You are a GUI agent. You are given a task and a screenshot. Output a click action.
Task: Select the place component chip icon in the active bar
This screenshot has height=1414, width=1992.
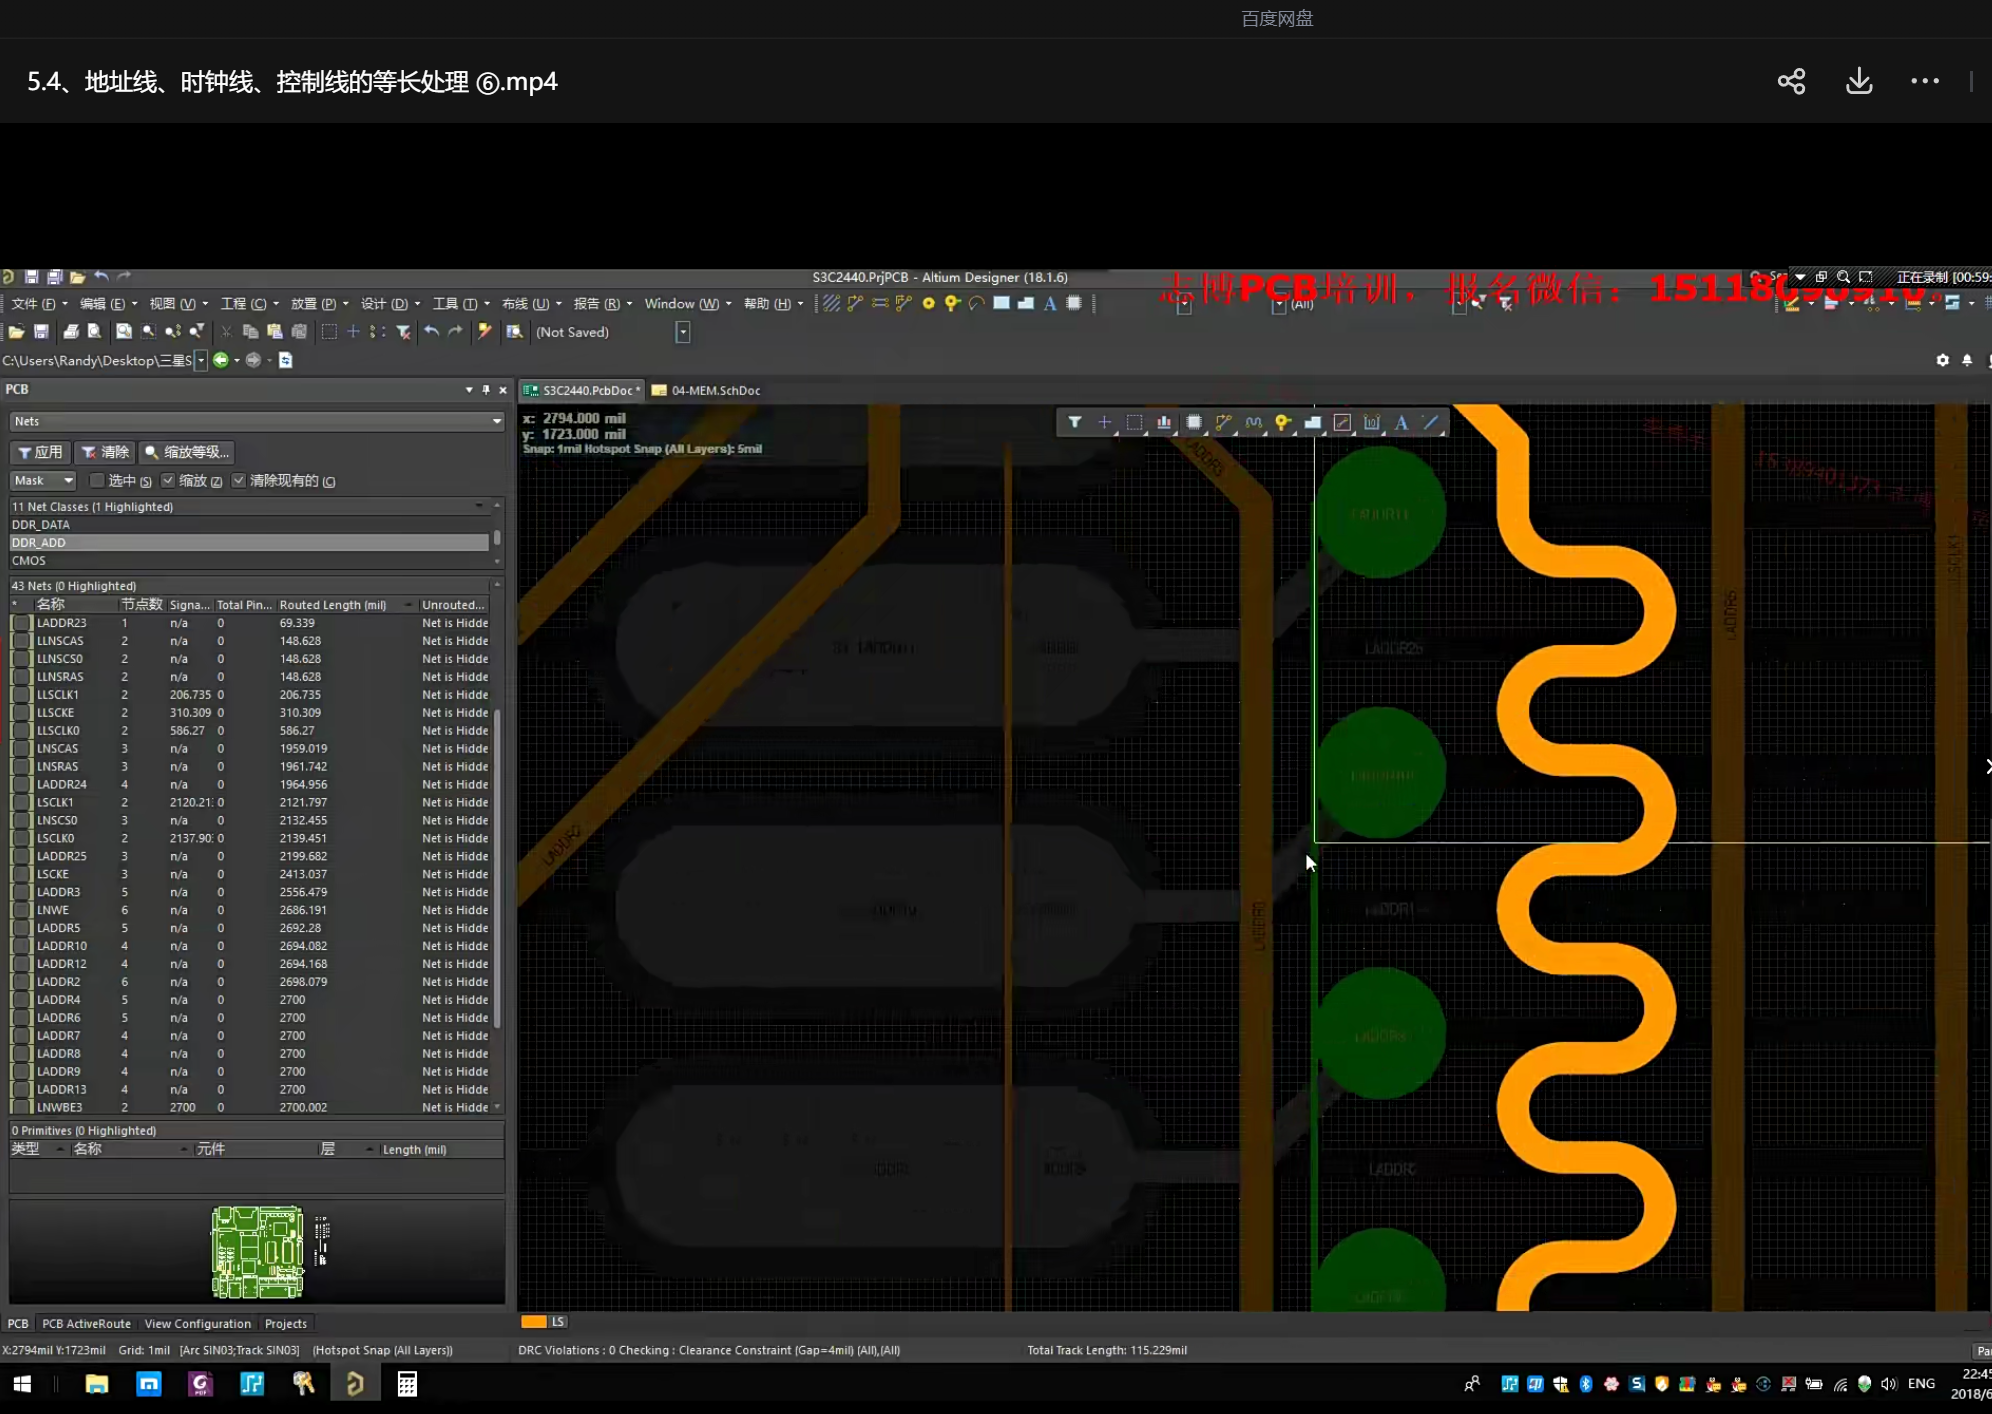(x=1194, y=423)
